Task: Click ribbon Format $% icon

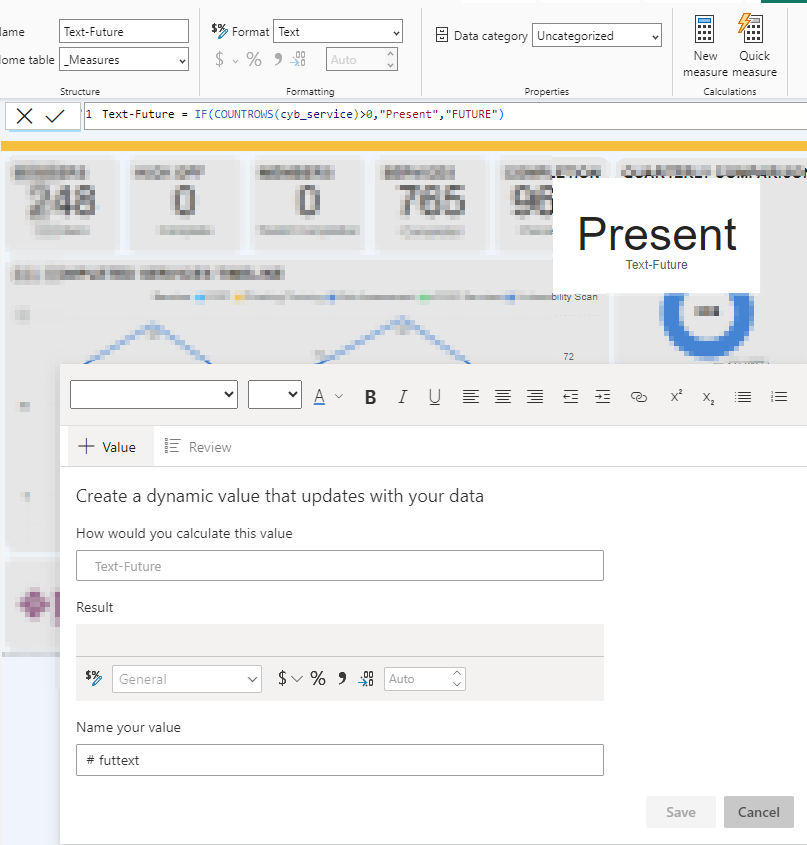Action: pos(219,31)
